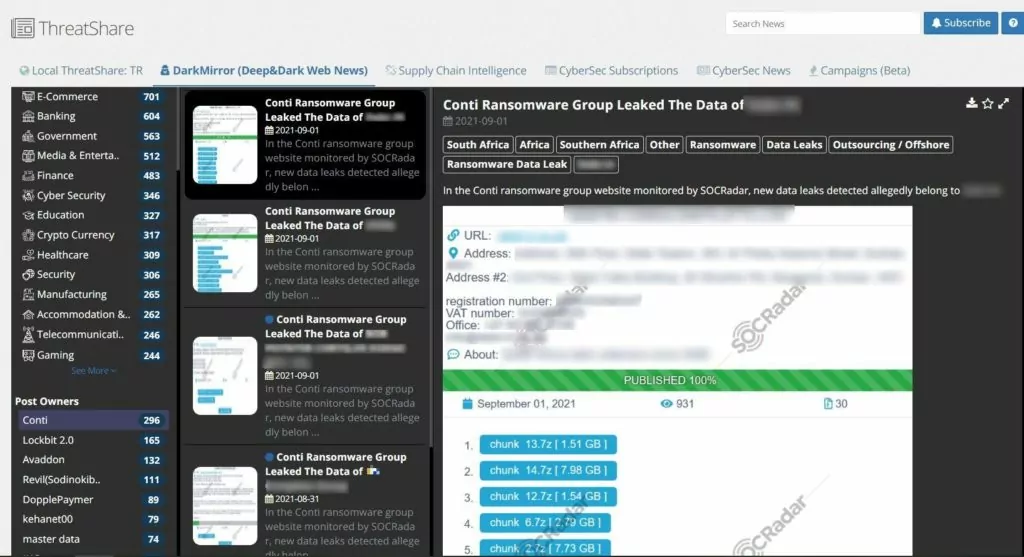
Task: Click the Southern Africa tag
Action: tap(599, 145)
